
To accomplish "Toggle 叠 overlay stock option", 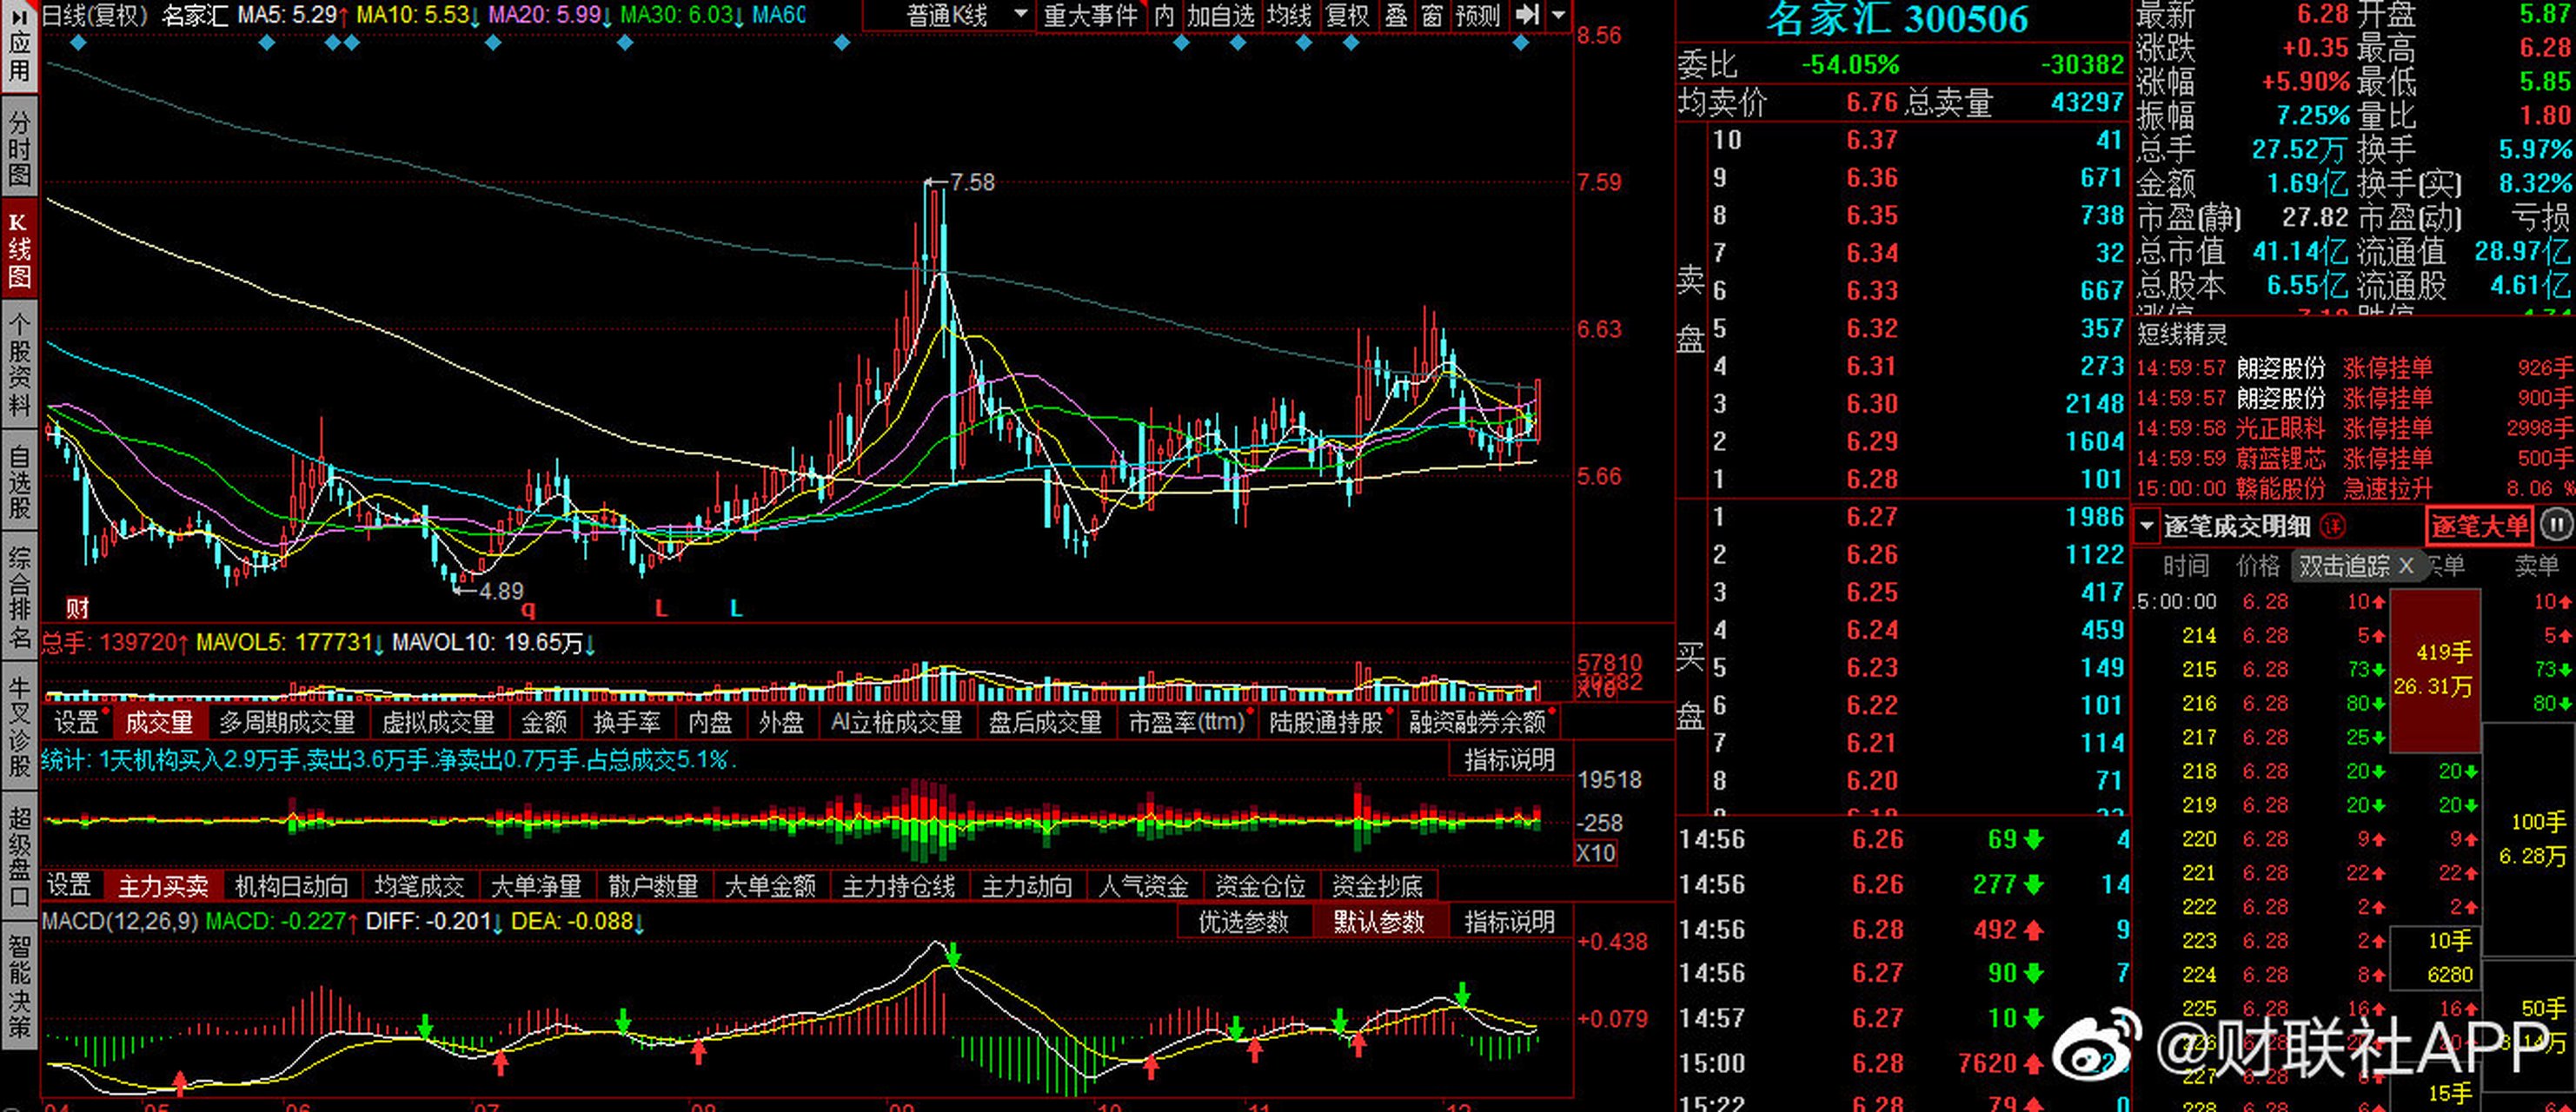I will pos(1396,15).
